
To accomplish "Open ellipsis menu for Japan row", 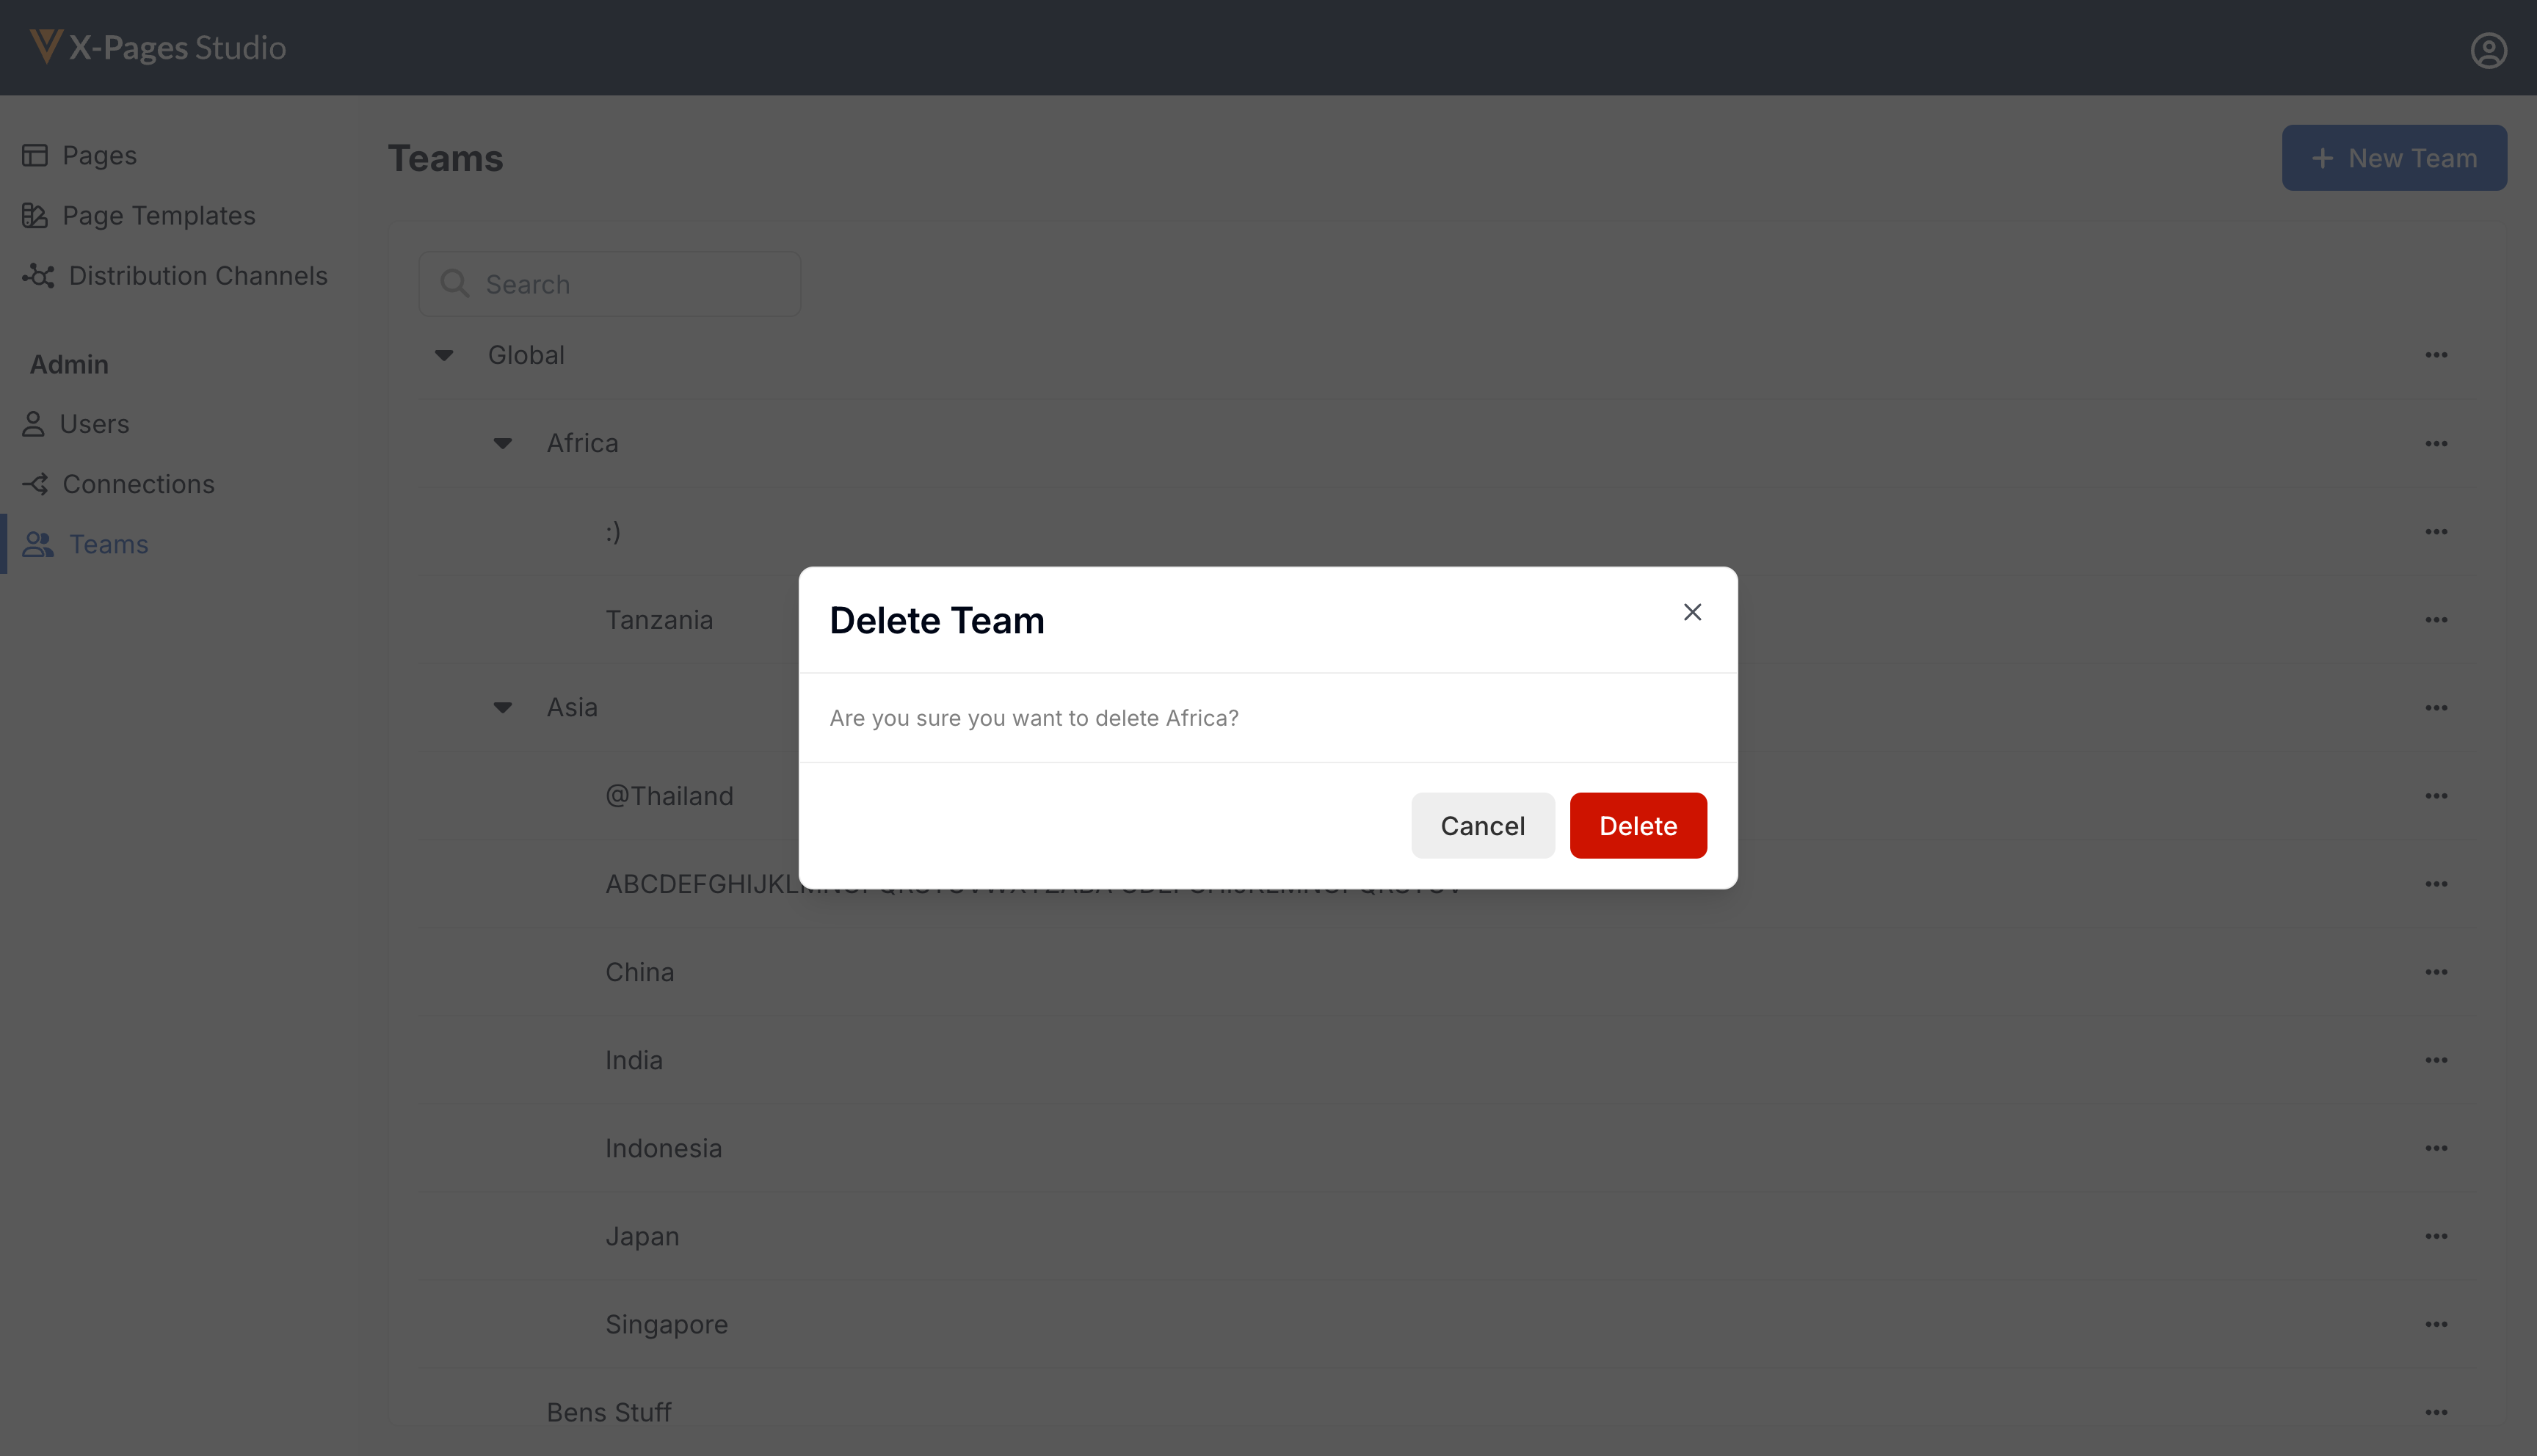I will 2436,1236.
